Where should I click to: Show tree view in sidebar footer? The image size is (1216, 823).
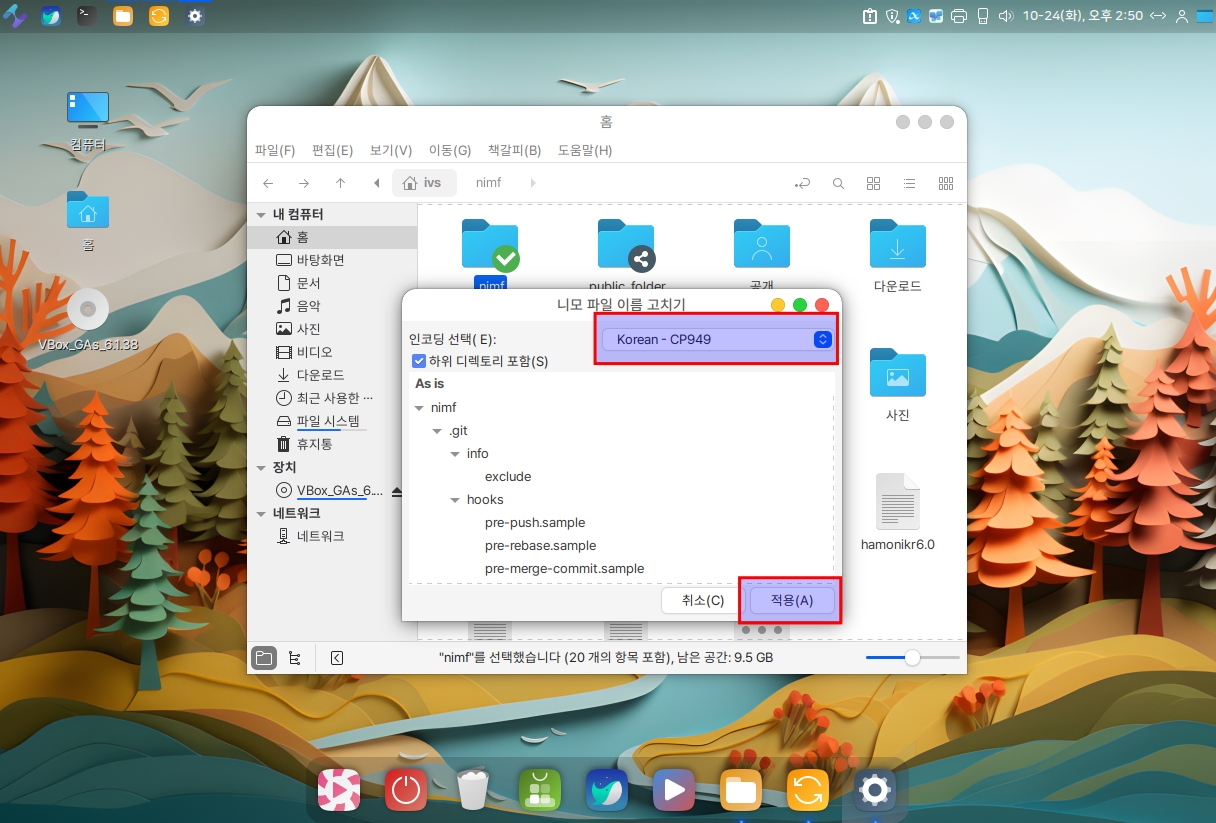294,658
